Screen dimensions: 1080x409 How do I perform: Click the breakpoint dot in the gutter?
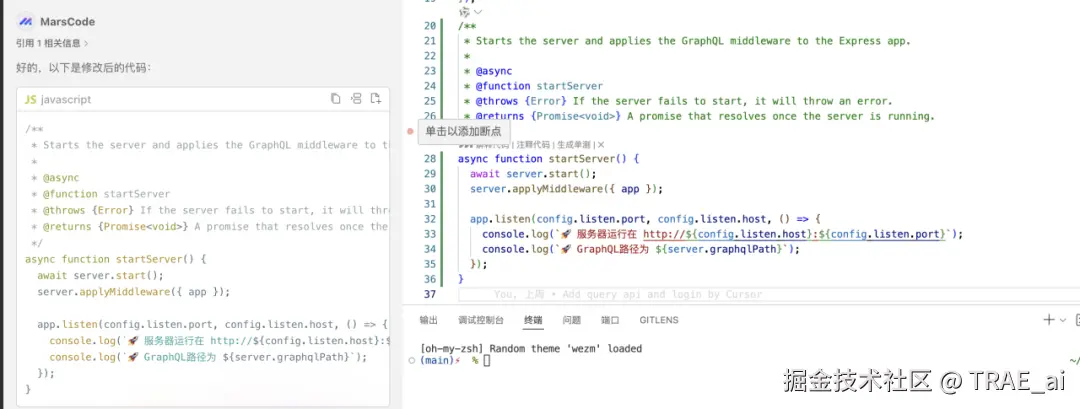[x=411, y=131]
